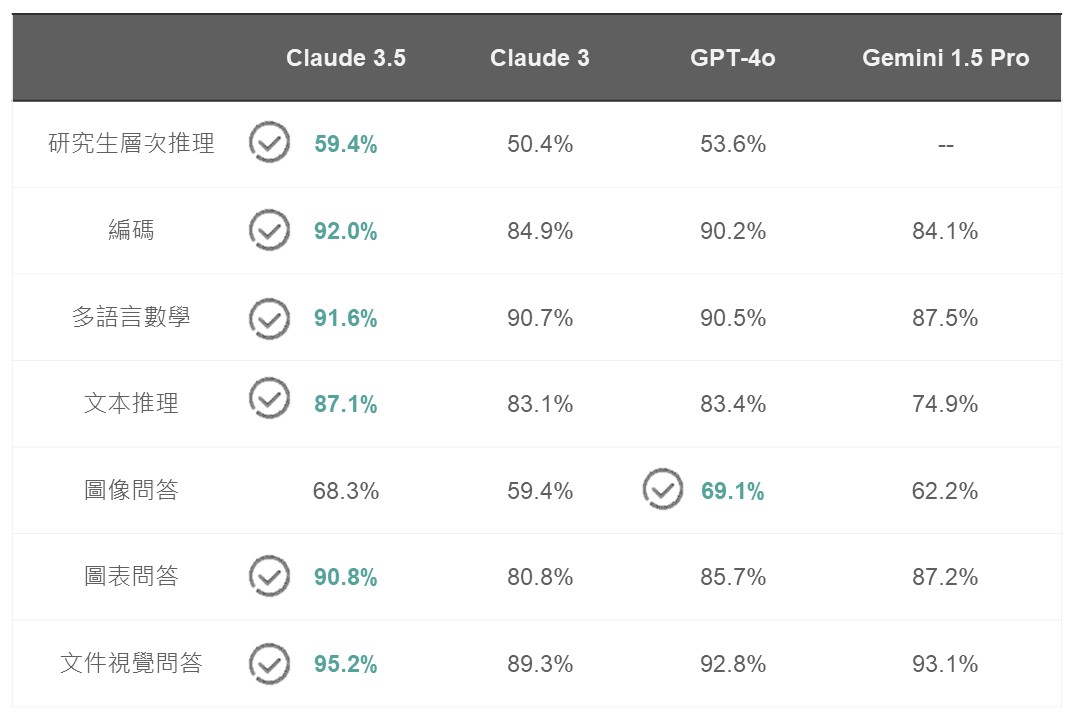The height and width of the screenshot is (718, 1077).
Task: Select the GPT-4o column header
Action: (x=732, y=58)
